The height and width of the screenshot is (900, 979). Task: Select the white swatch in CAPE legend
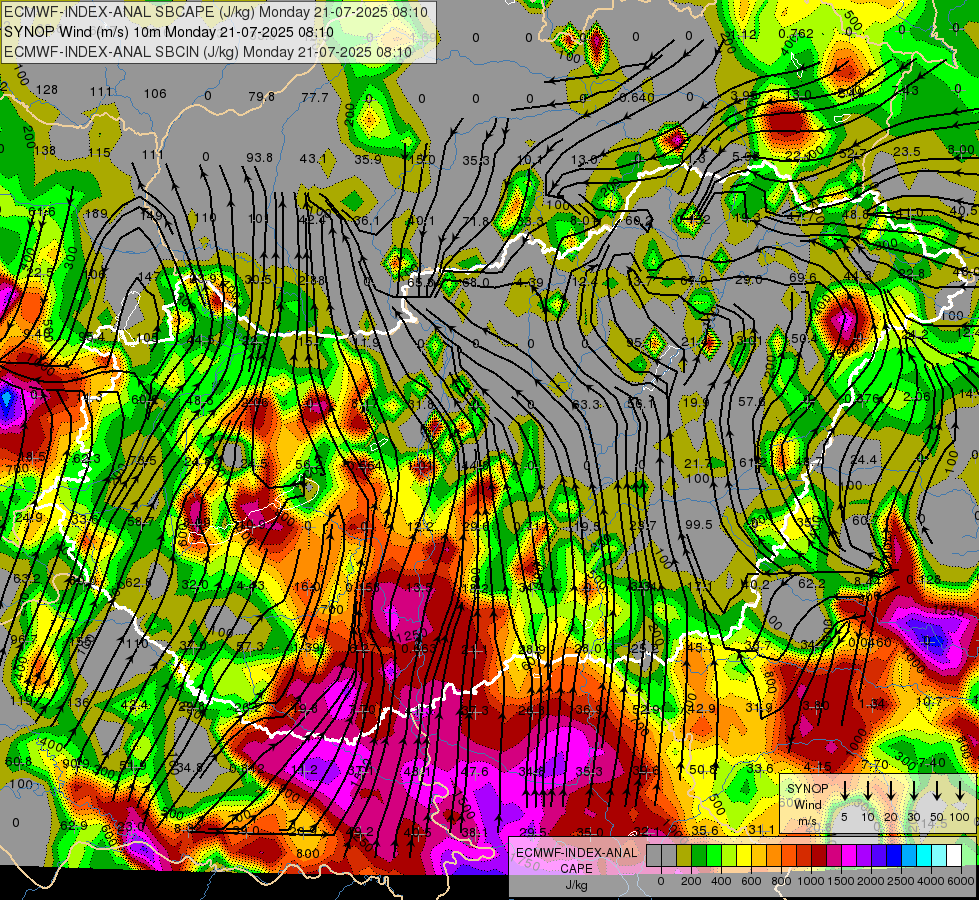coord(955,856)
